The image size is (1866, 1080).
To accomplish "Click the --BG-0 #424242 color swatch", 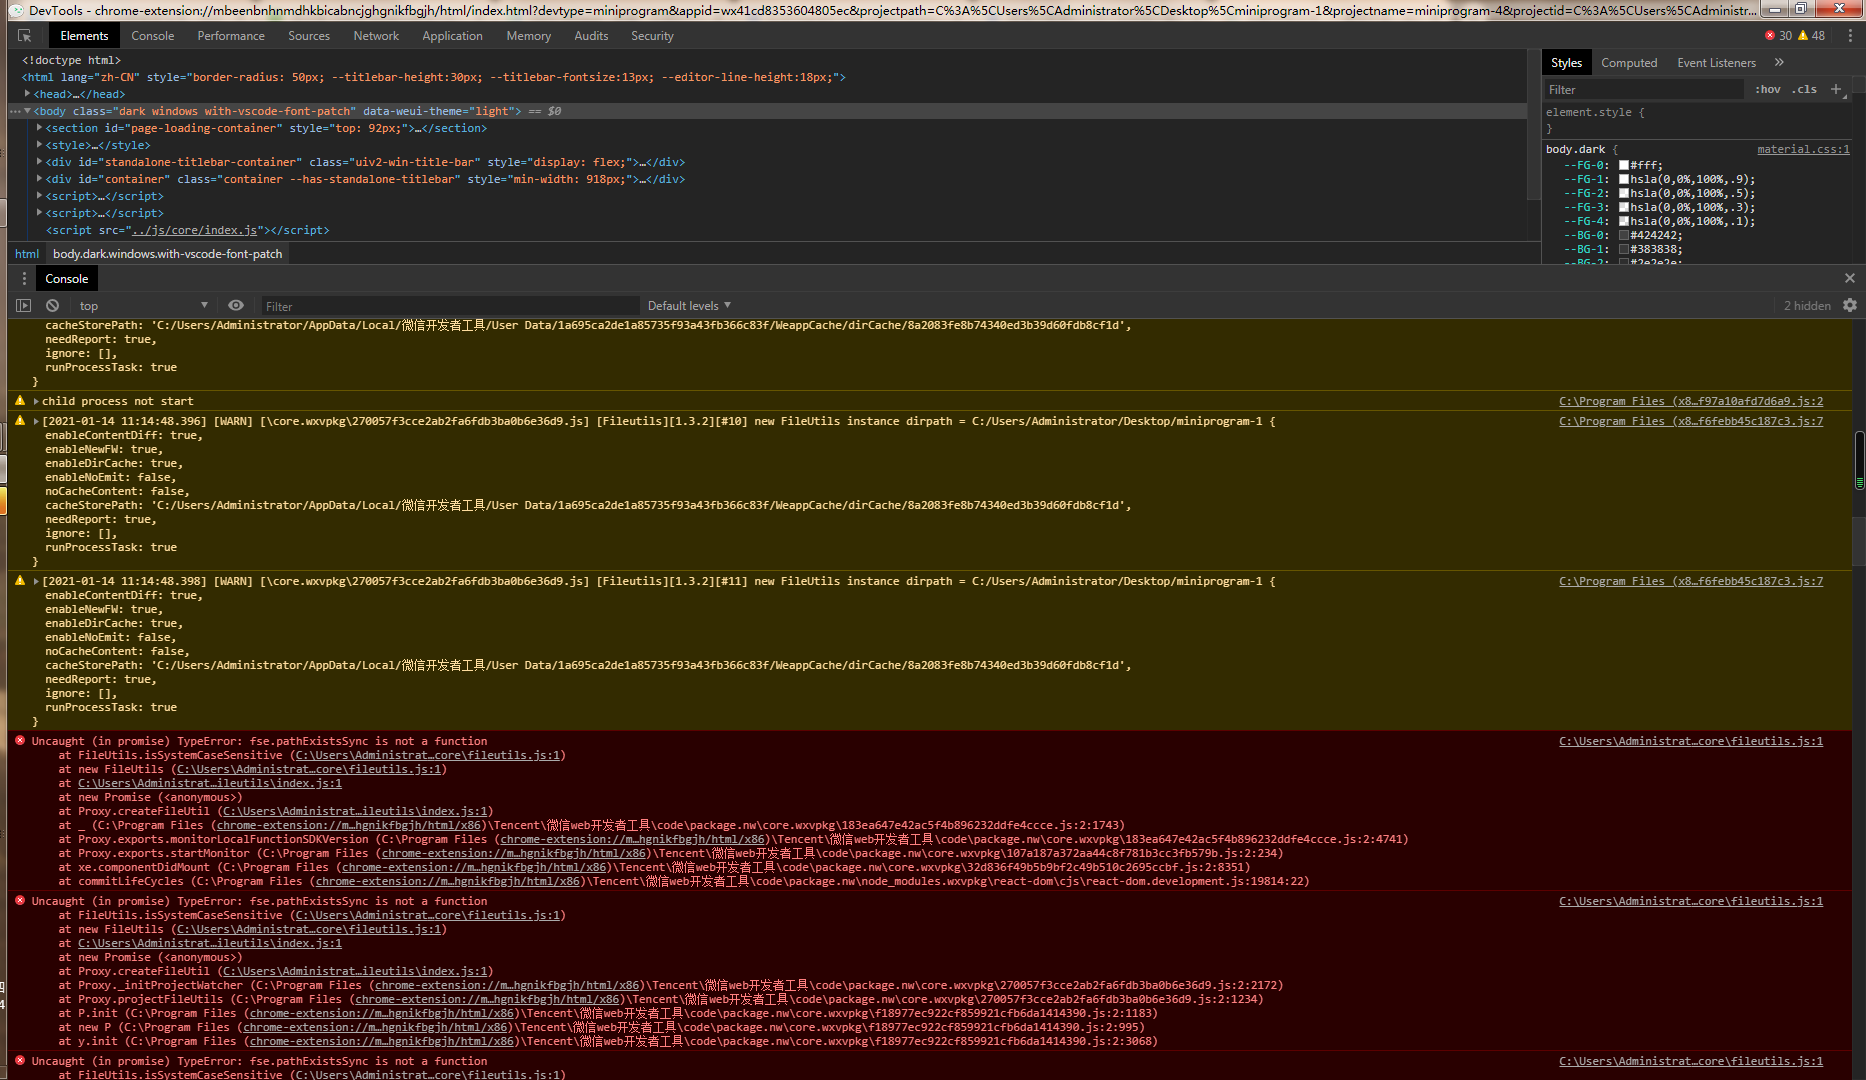I will tap(1624, 236).
